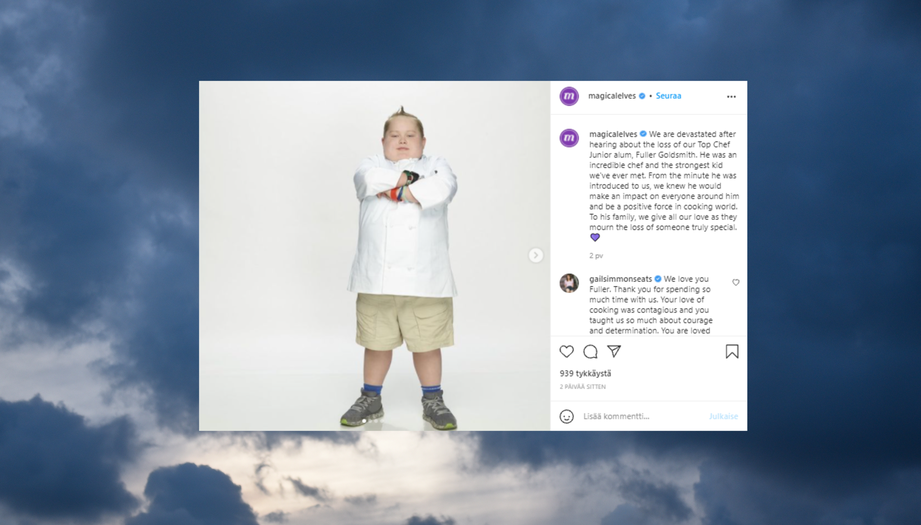Screen dimensions: 921x525
Task: Like the post with the heart icon
Action: tap(566, 352)
